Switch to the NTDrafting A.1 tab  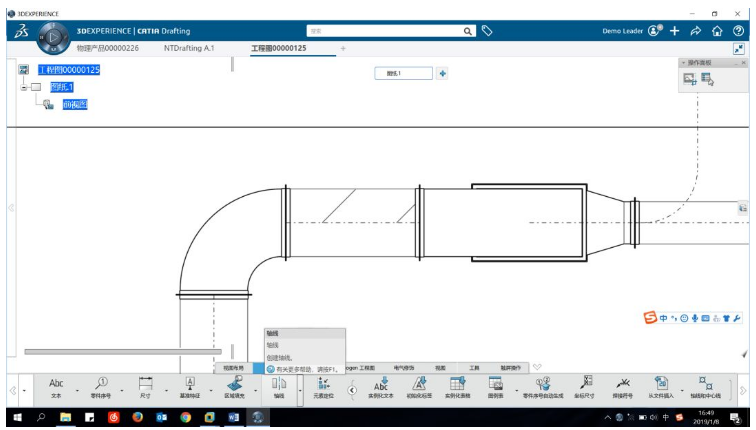click(189, 48)
